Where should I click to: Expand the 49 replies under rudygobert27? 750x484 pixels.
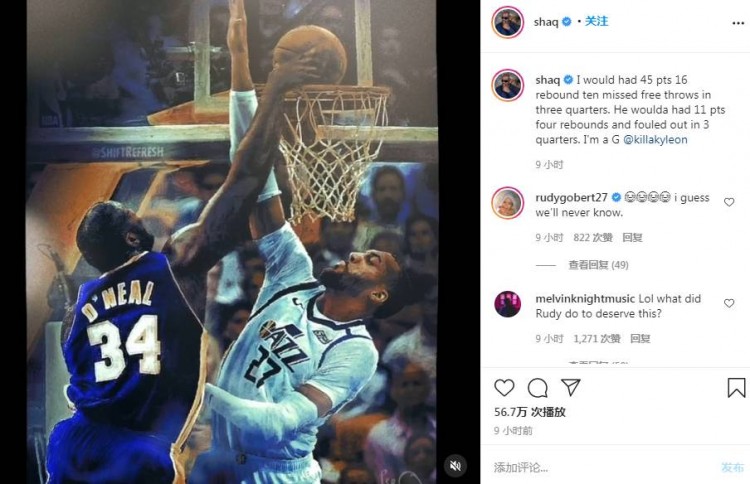click(598, 265)
